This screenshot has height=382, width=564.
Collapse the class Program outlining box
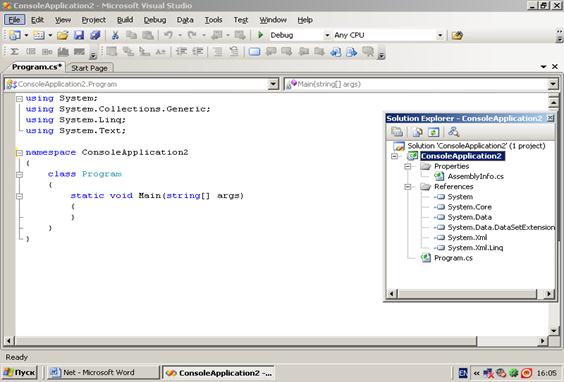[19, 174]
